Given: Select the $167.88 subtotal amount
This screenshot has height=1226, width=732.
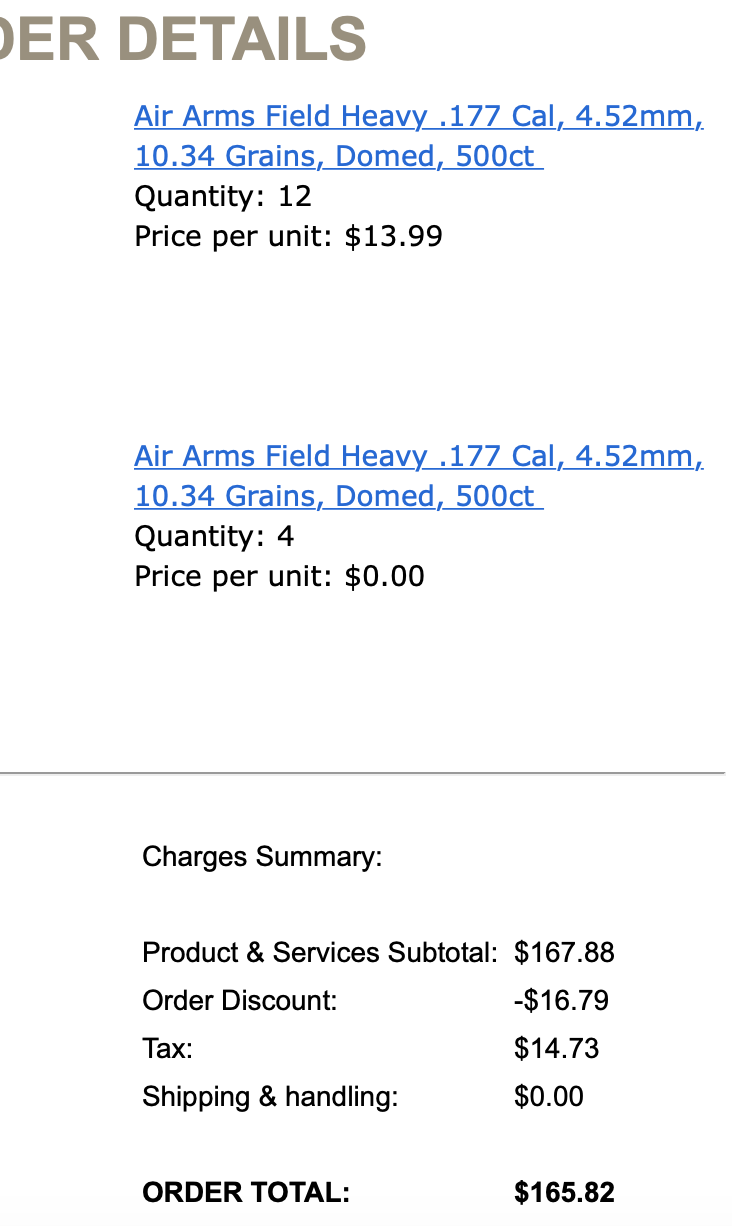Looking at the screenshot, I should pyautogui.click(x=564, y=952).
